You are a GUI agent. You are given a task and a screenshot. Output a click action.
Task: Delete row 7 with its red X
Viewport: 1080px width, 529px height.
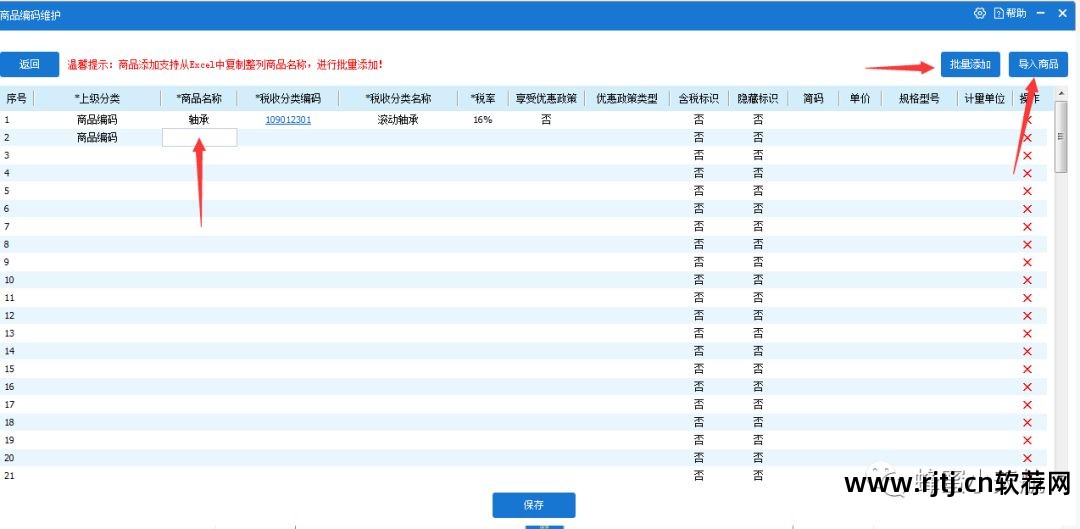(x=1027, y=227)
